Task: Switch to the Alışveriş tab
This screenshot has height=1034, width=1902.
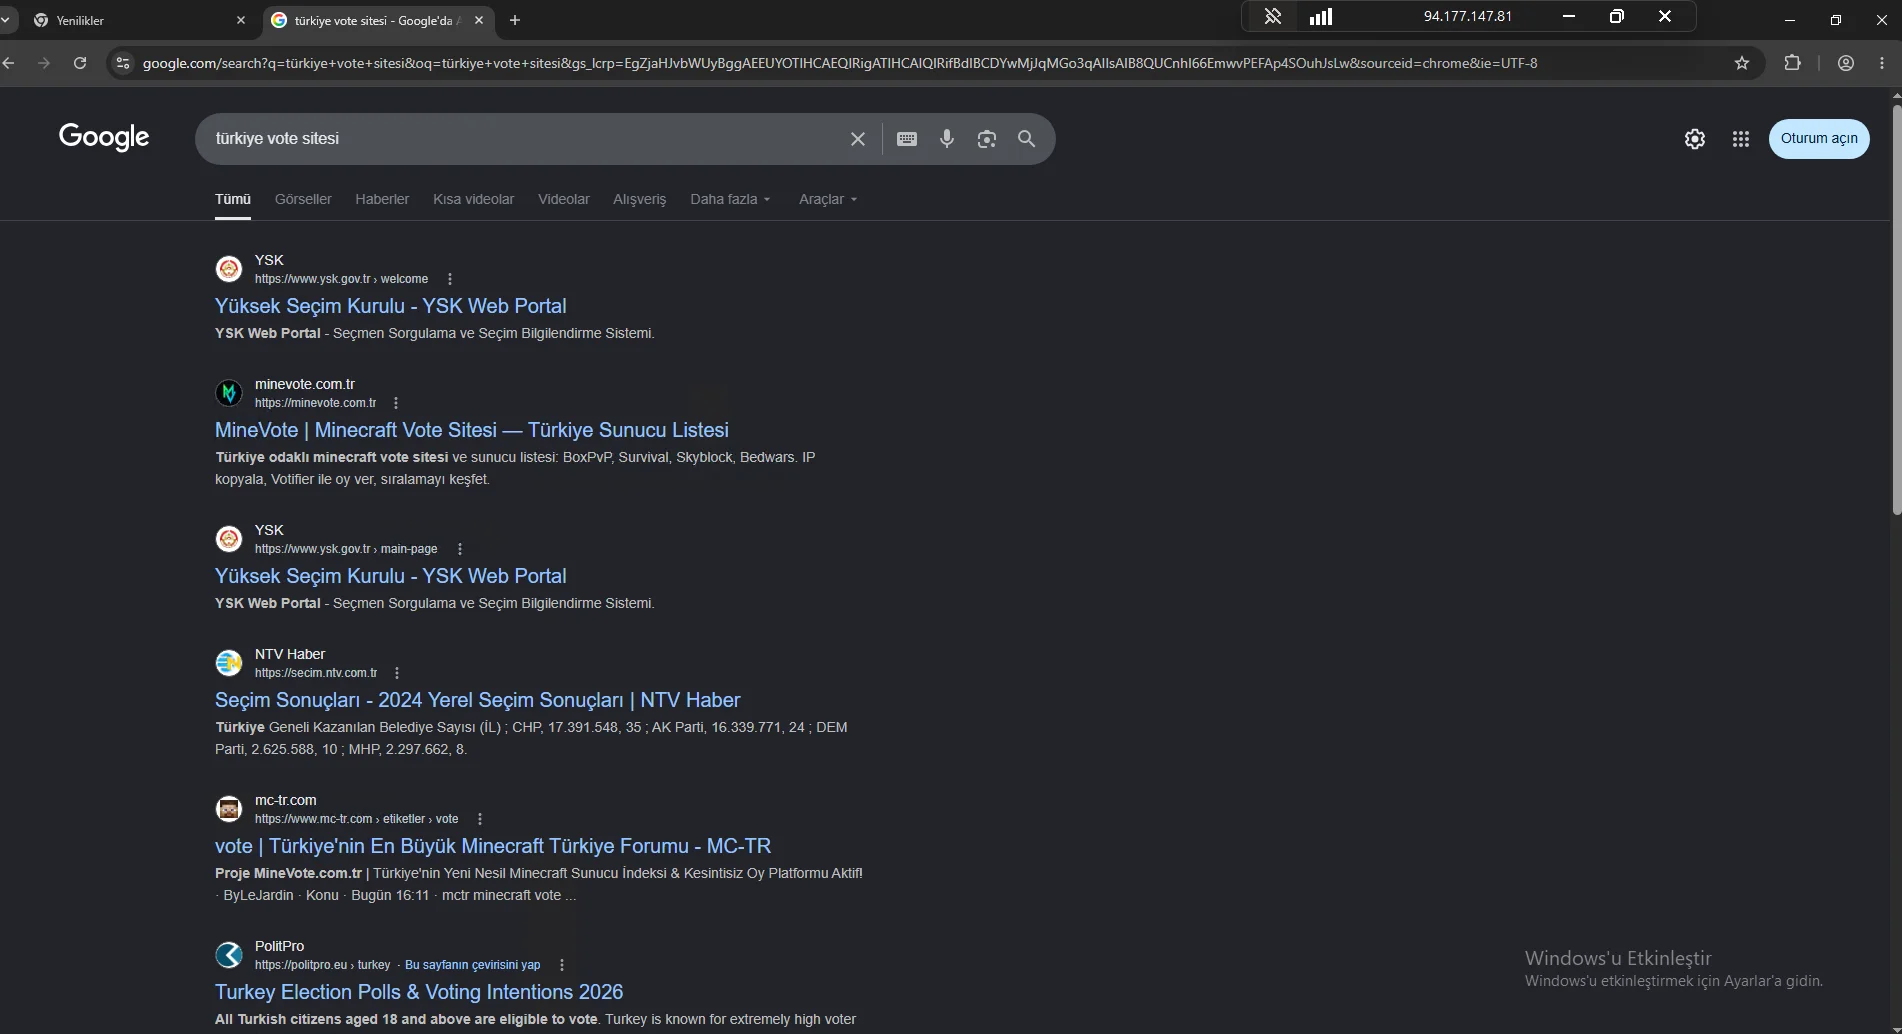Action: pyautogui.click(x=639, y=199)
